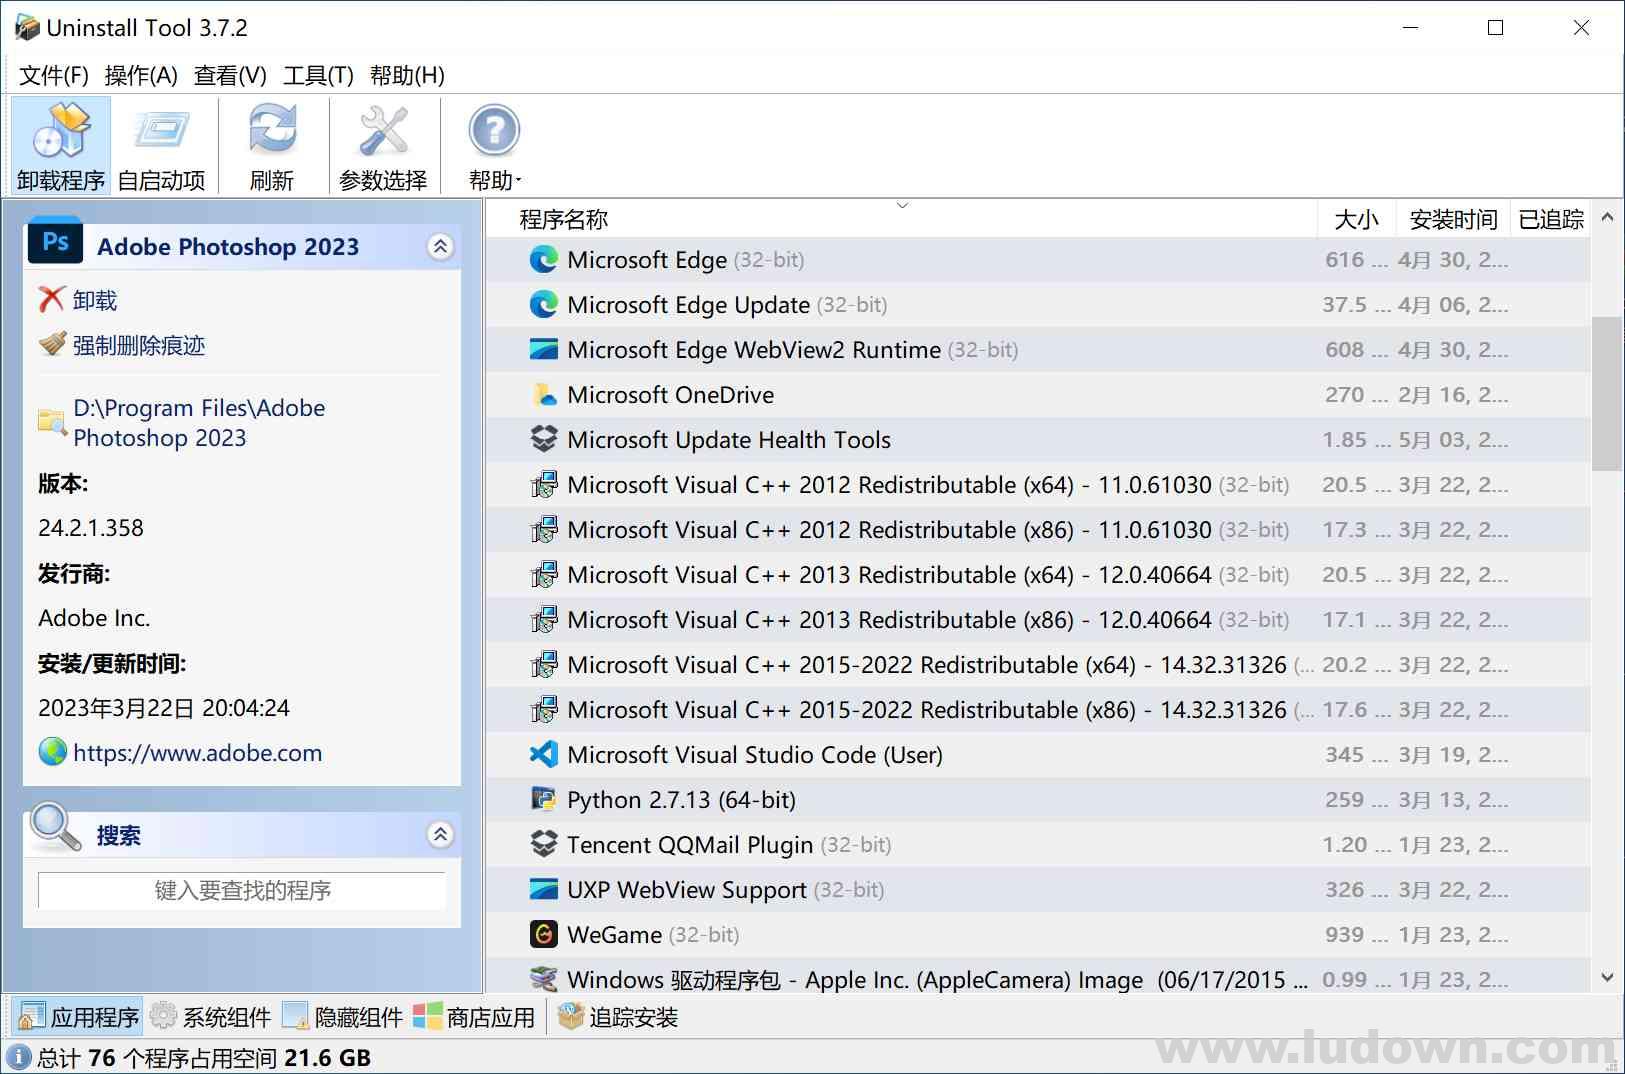Open the https://www.adobe.com link

point(198,753)
